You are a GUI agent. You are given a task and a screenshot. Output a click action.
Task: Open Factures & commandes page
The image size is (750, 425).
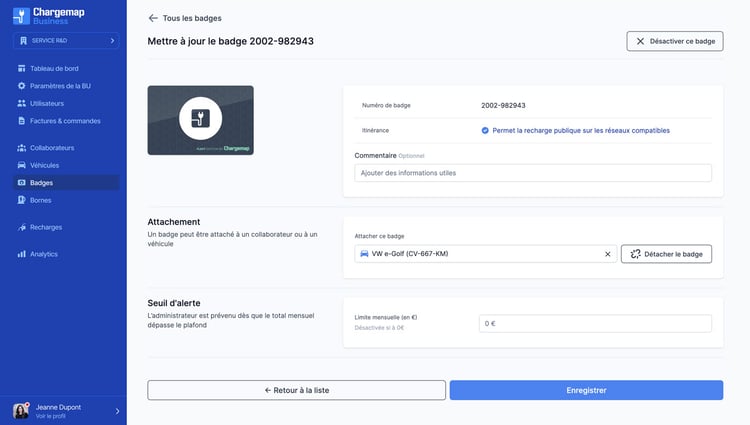click(64, 121)
